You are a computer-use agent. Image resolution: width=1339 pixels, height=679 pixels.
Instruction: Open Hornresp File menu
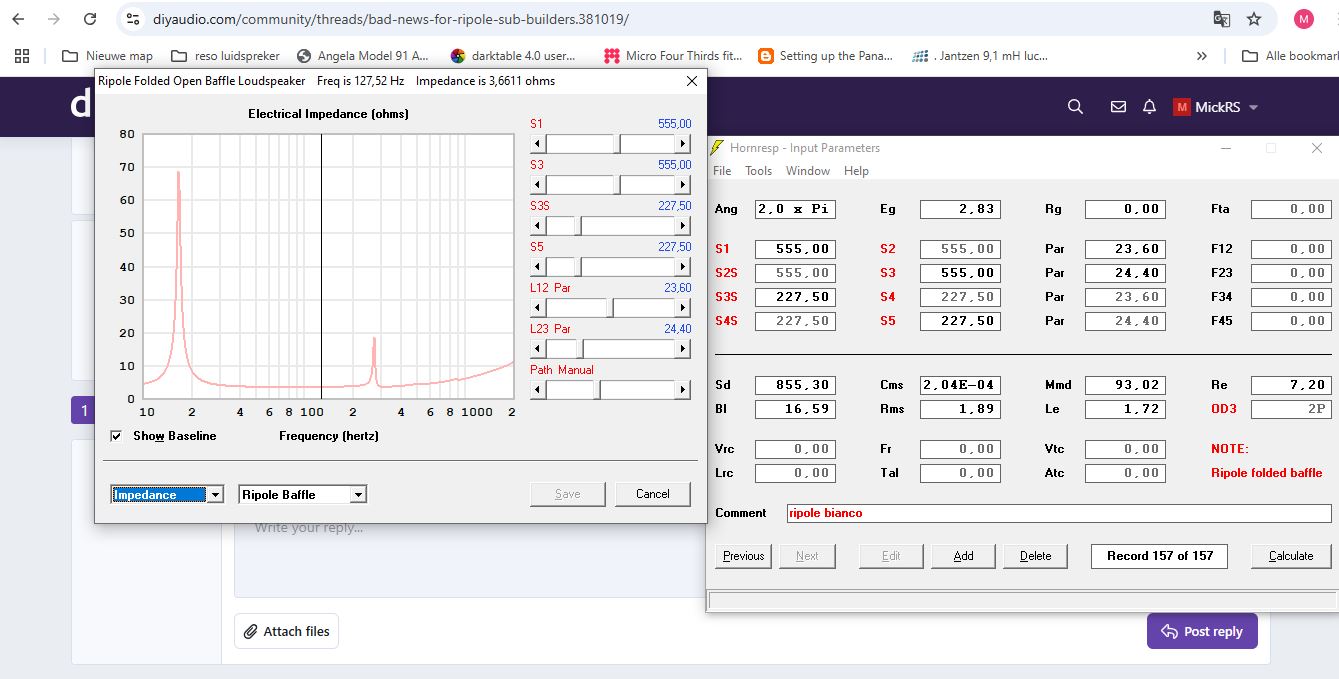(722, 171)
